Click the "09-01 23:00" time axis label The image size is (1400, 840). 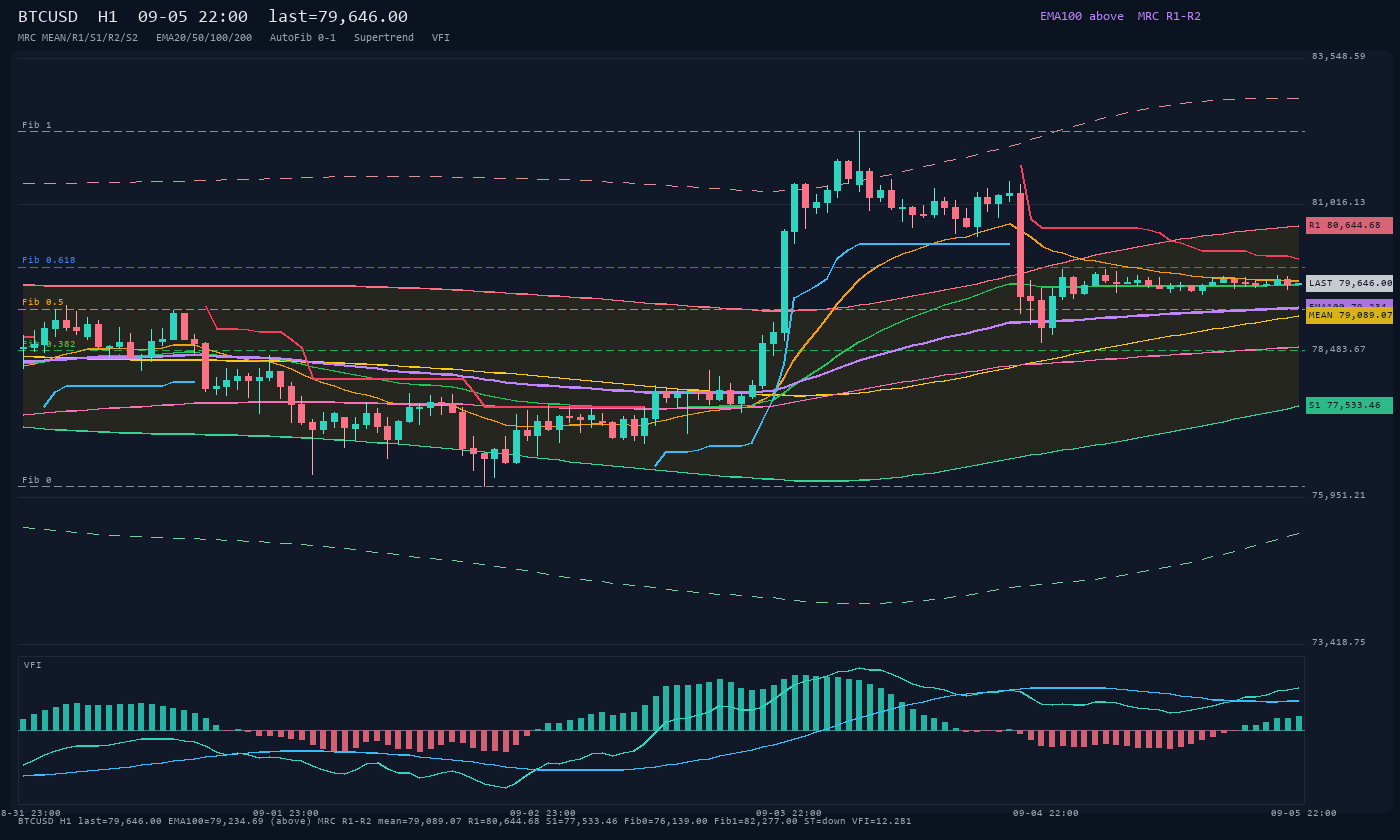[286, 813]
